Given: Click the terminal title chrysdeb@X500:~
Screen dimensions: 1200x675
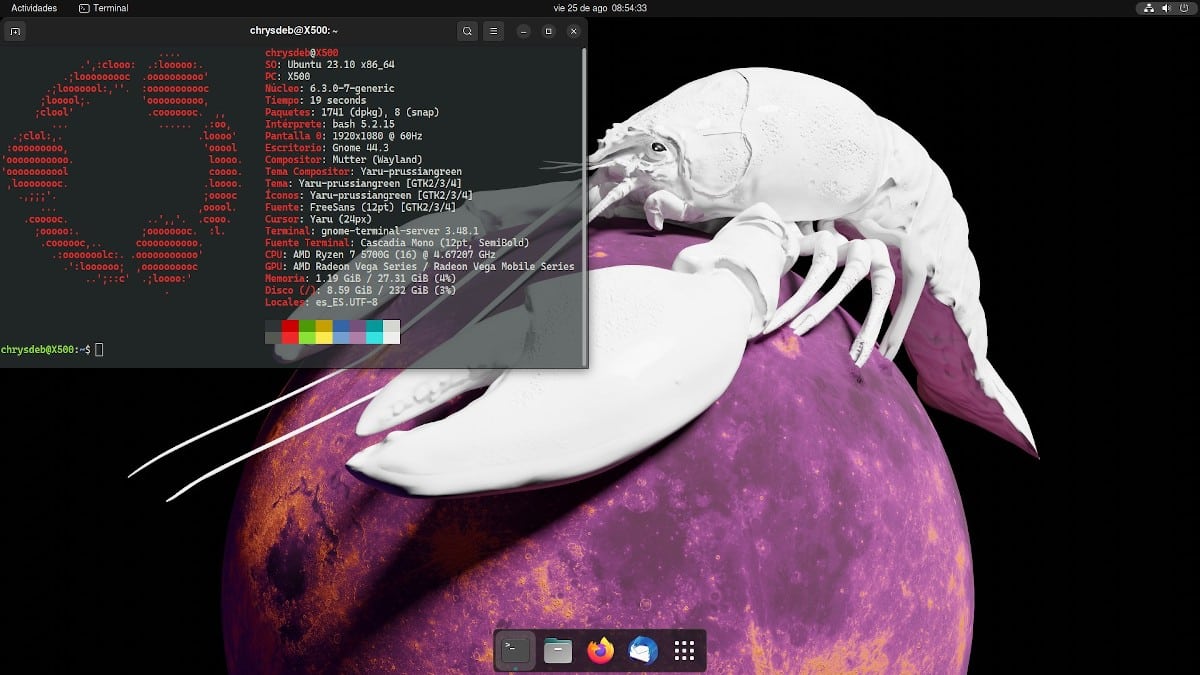Looking at the screenshot, I should 294,31.
